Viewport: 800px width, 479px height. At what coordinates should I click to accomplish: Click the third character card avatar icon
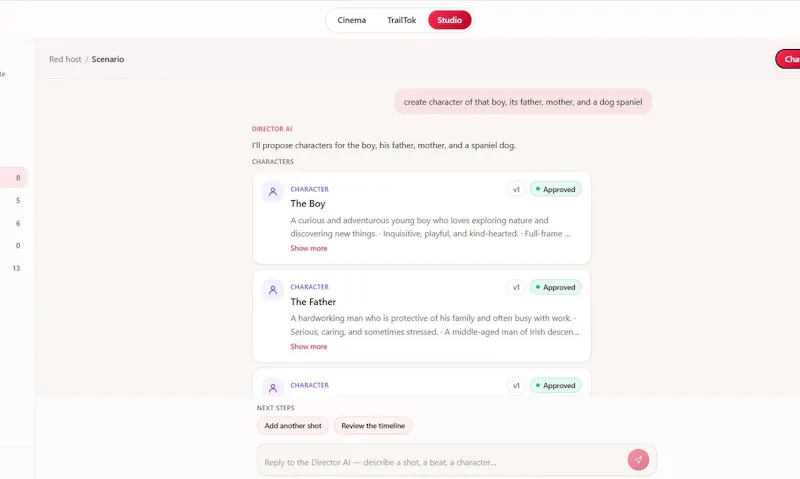pos(273,388)
